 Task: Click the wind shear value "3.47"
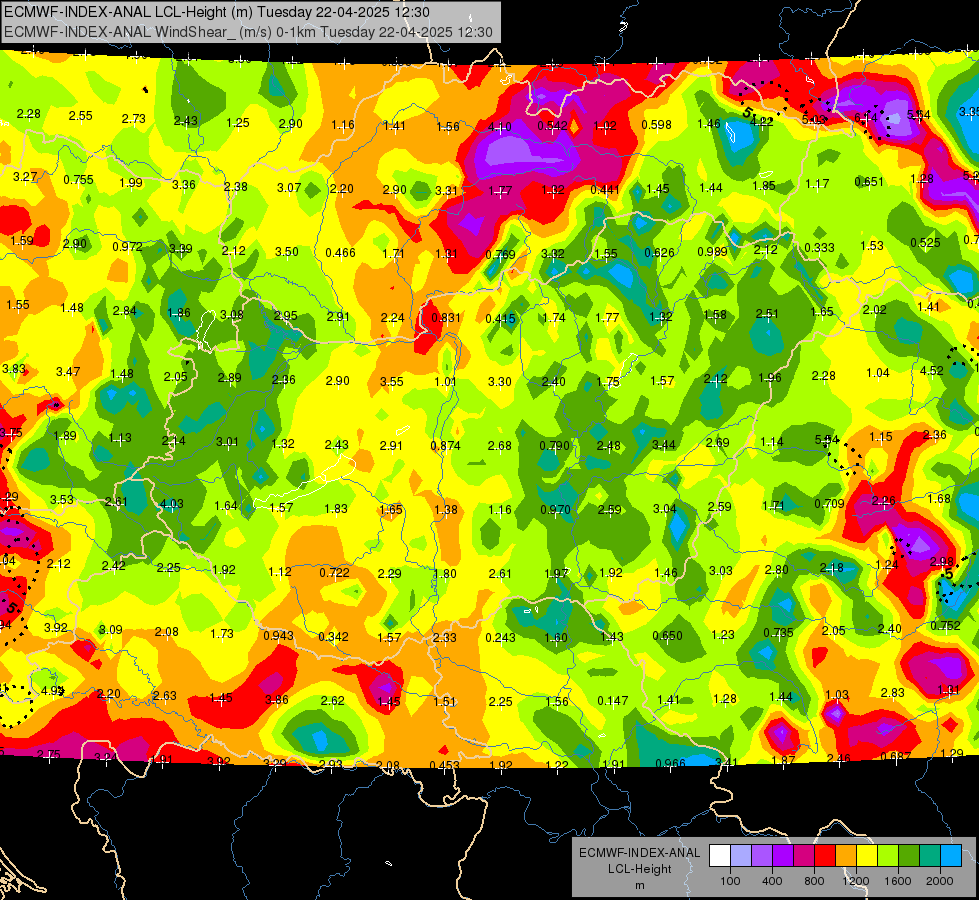pos(68,372)
